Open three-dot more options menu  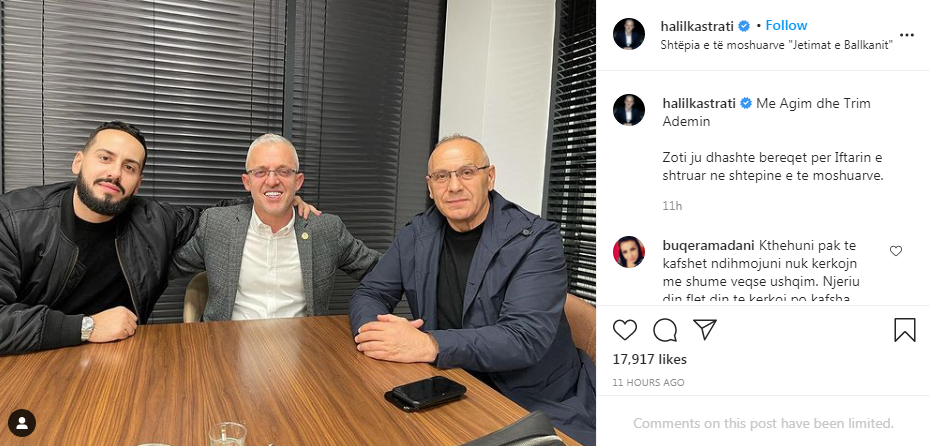coord(906,35)
